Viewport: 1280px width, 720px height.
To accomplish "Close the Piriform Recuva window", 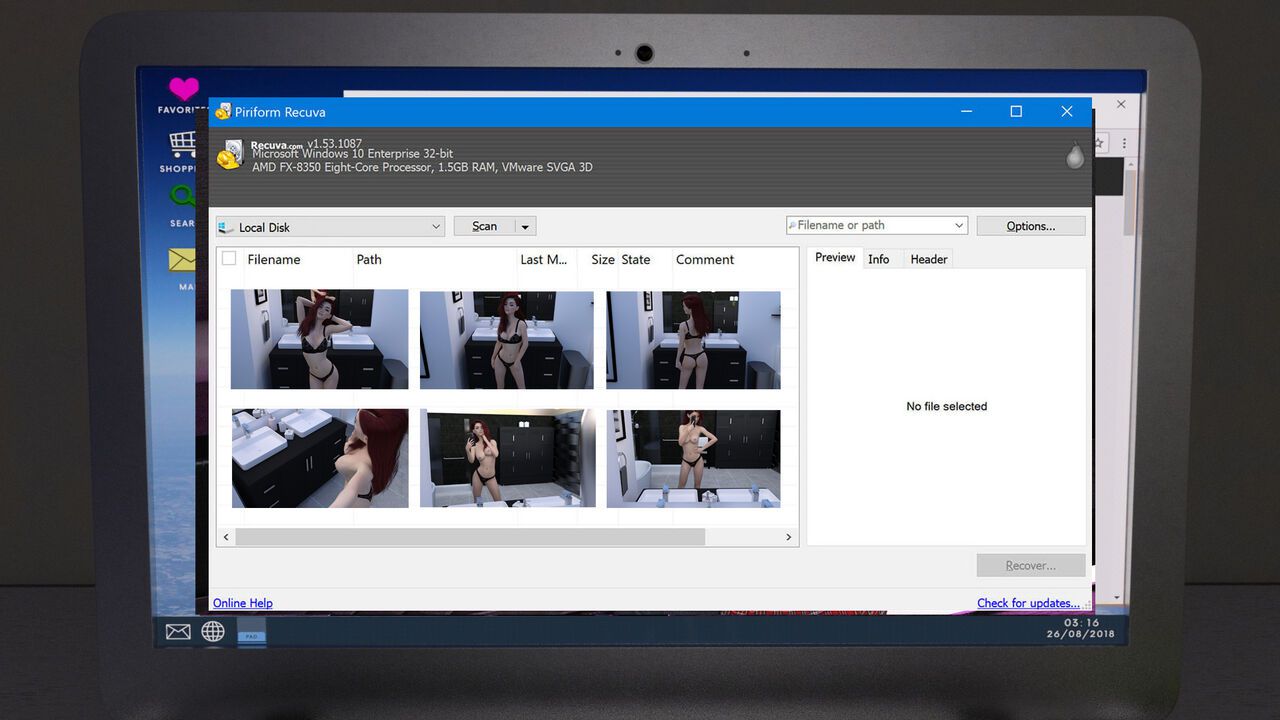I will pyautogui.click(x=1066, y=112).
